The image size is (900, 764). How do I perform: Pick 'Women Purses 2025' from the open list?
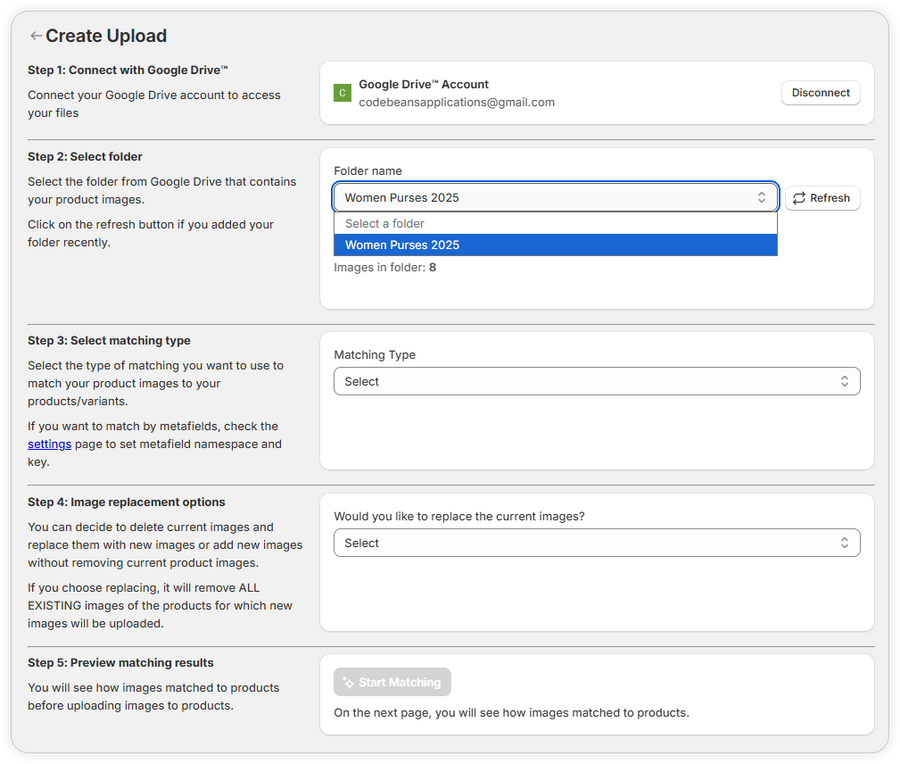pyautogui.click(x=555, y=245)
